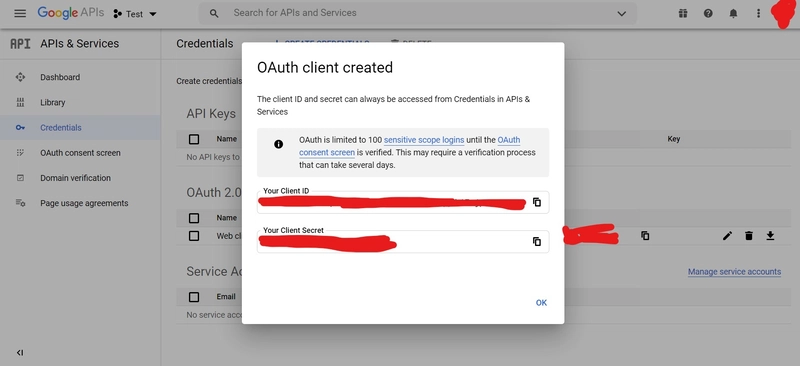This screenshot has height=366, width=800.
Task: Copy Your Client Secret value
Action: 537,241
